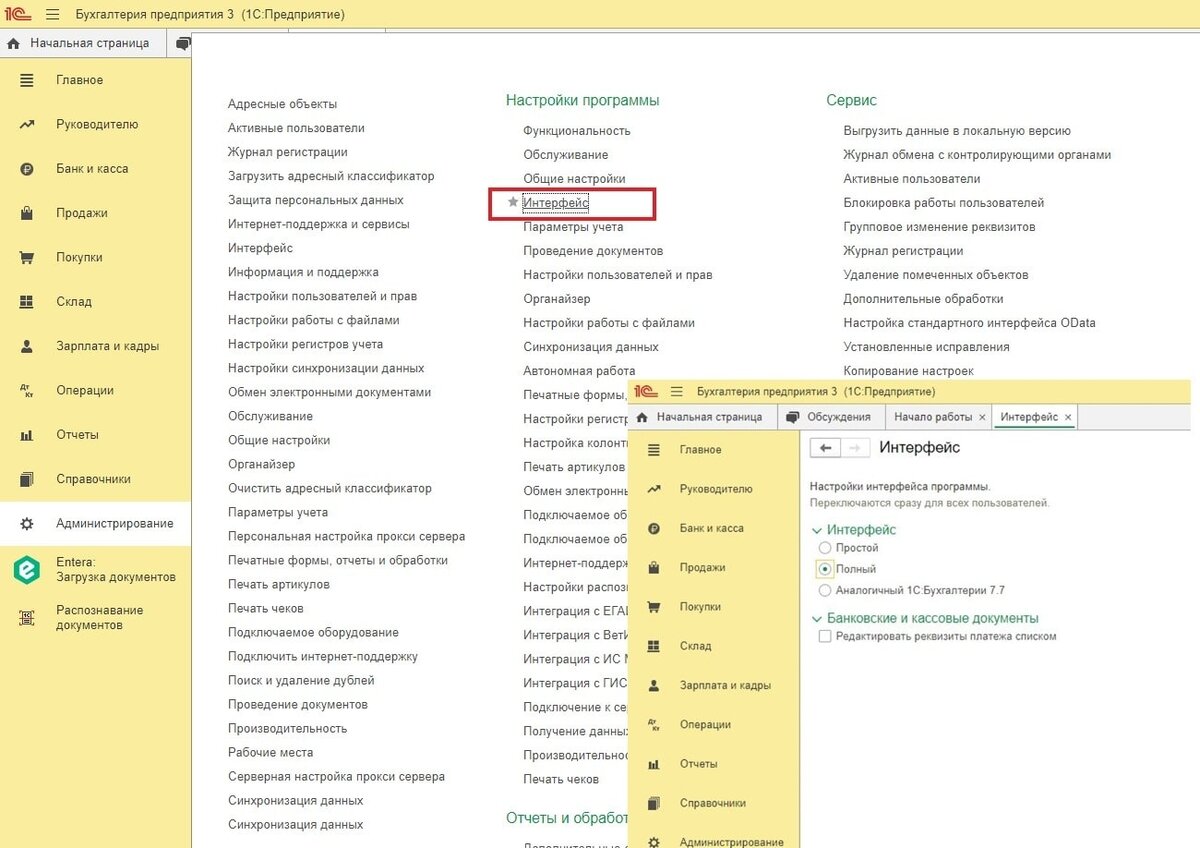This screenshot has height=848, width=1200.
Task: Click the forward arrow in the Интерфейс form
Action: [853, 448]
